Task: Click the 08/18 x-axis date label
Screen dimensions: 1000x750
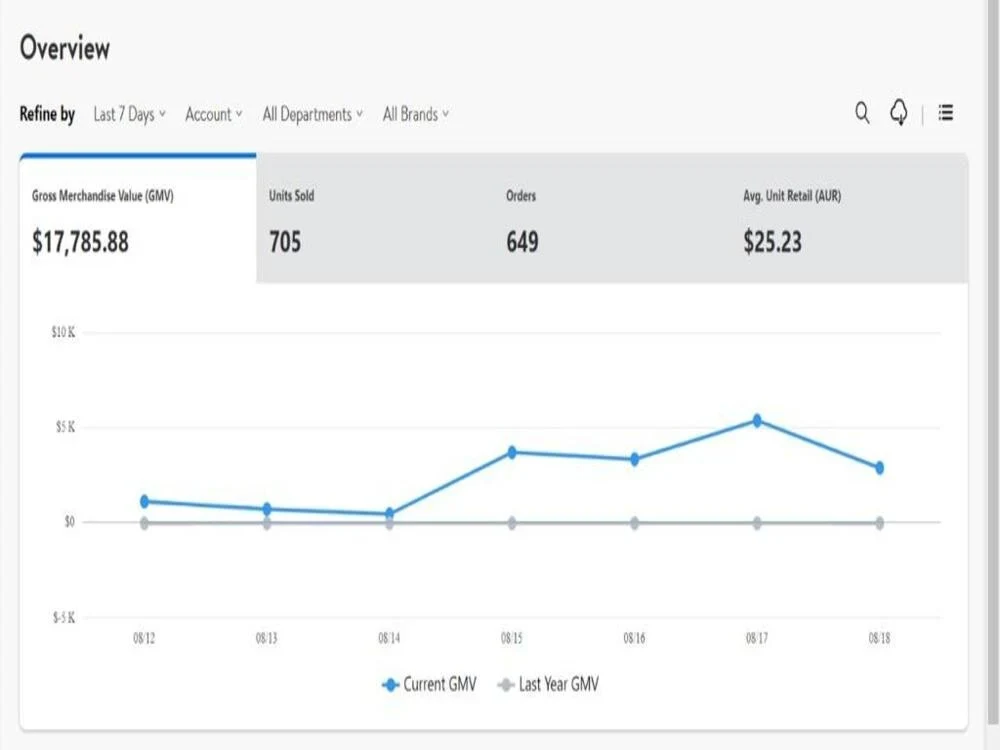Action: point(879,638)
